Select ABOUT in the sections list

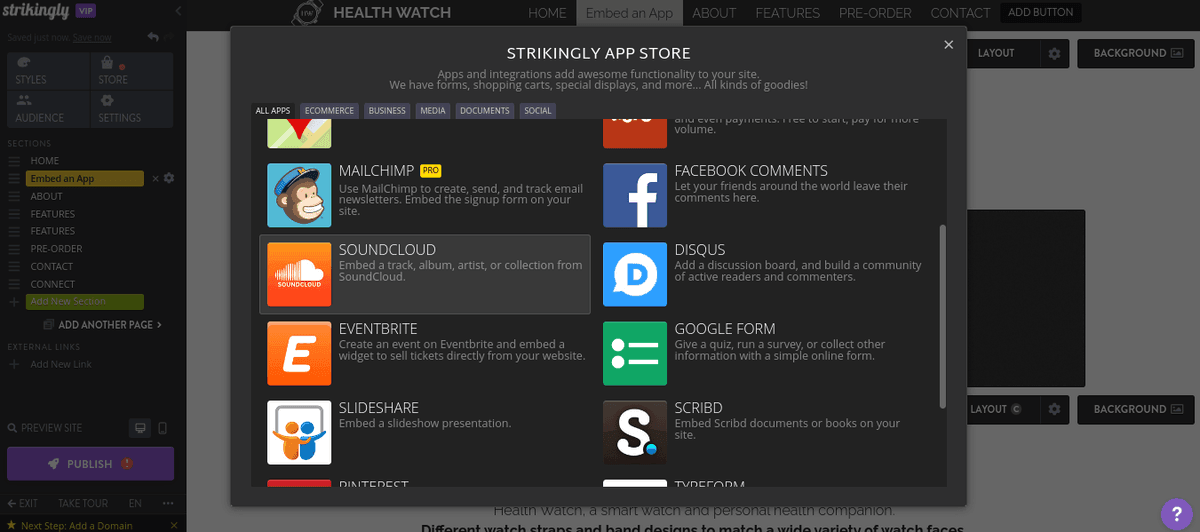(47, 196)
